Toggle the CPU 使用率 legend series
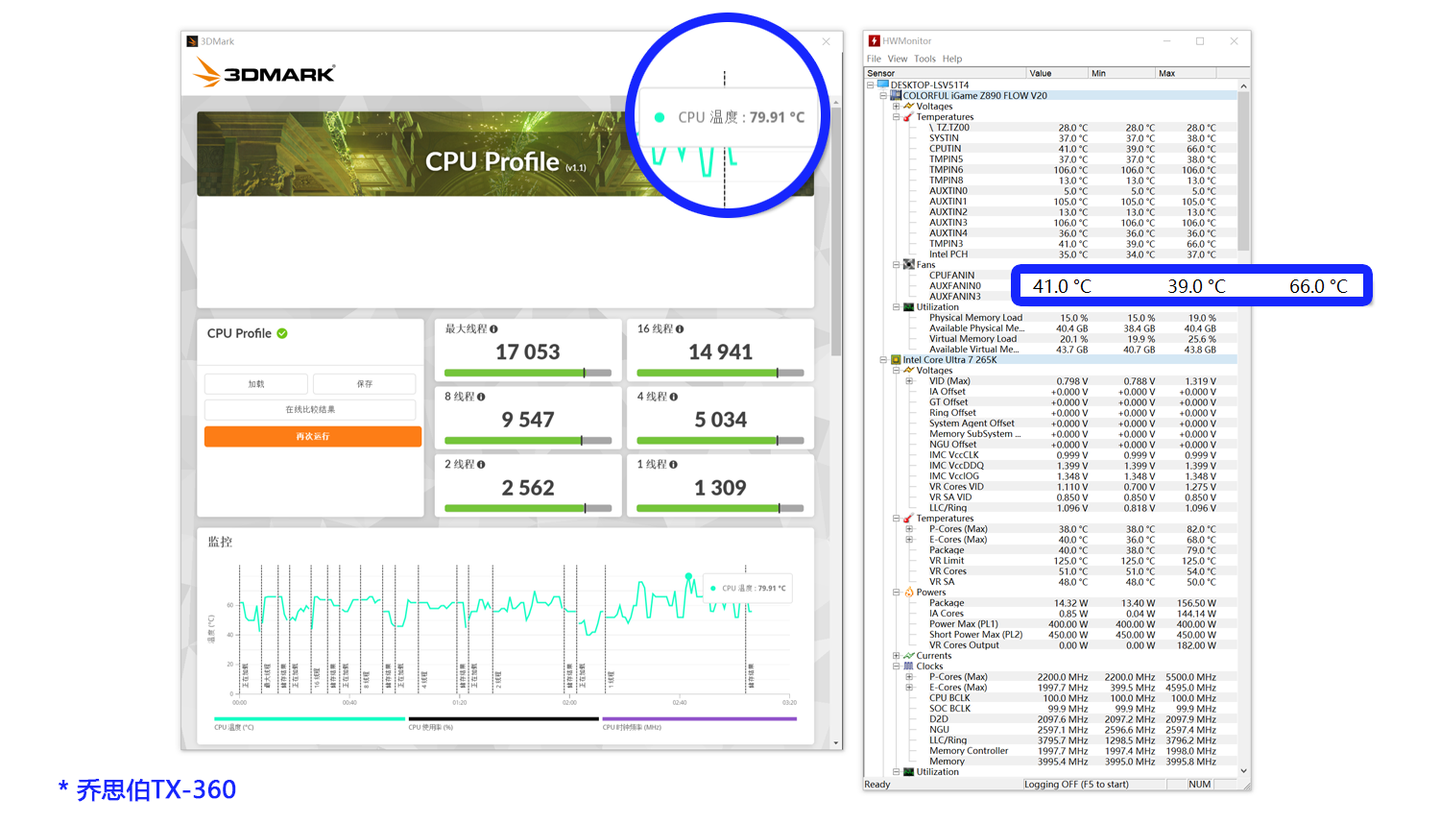 click(x=503, y=723)
